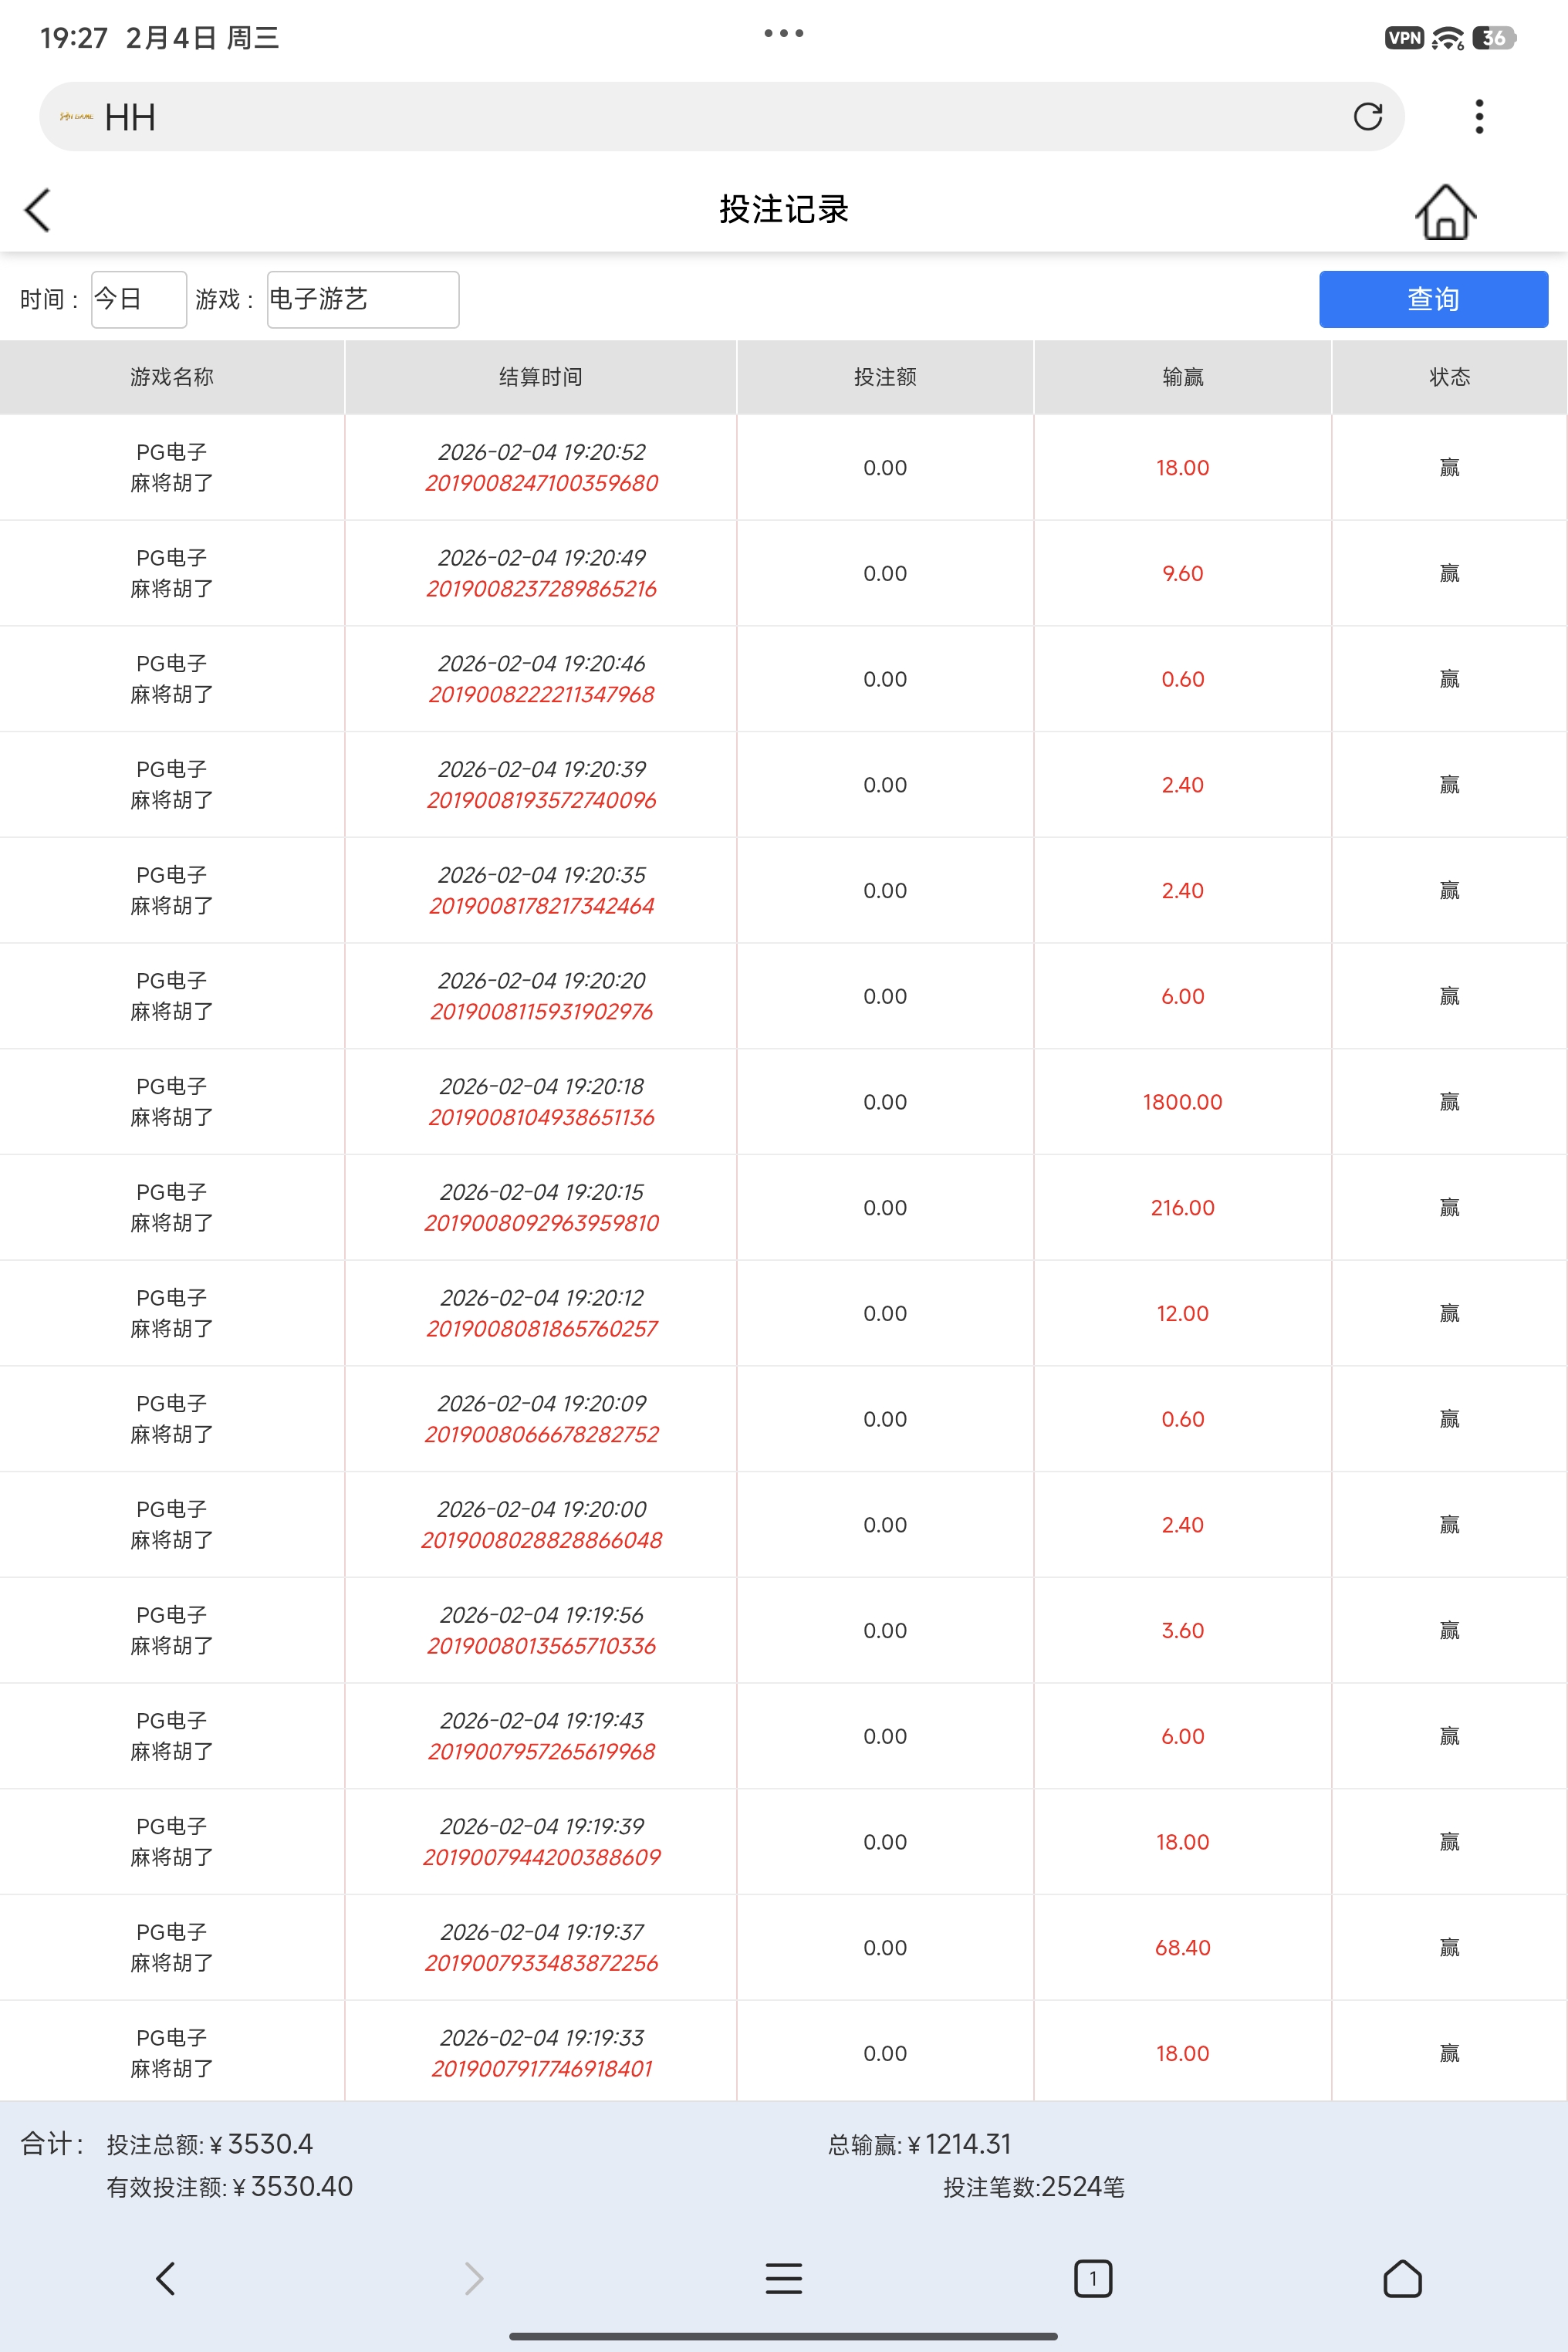
Task: Tap the 结算时间 column header
Action: pos(540,377)
